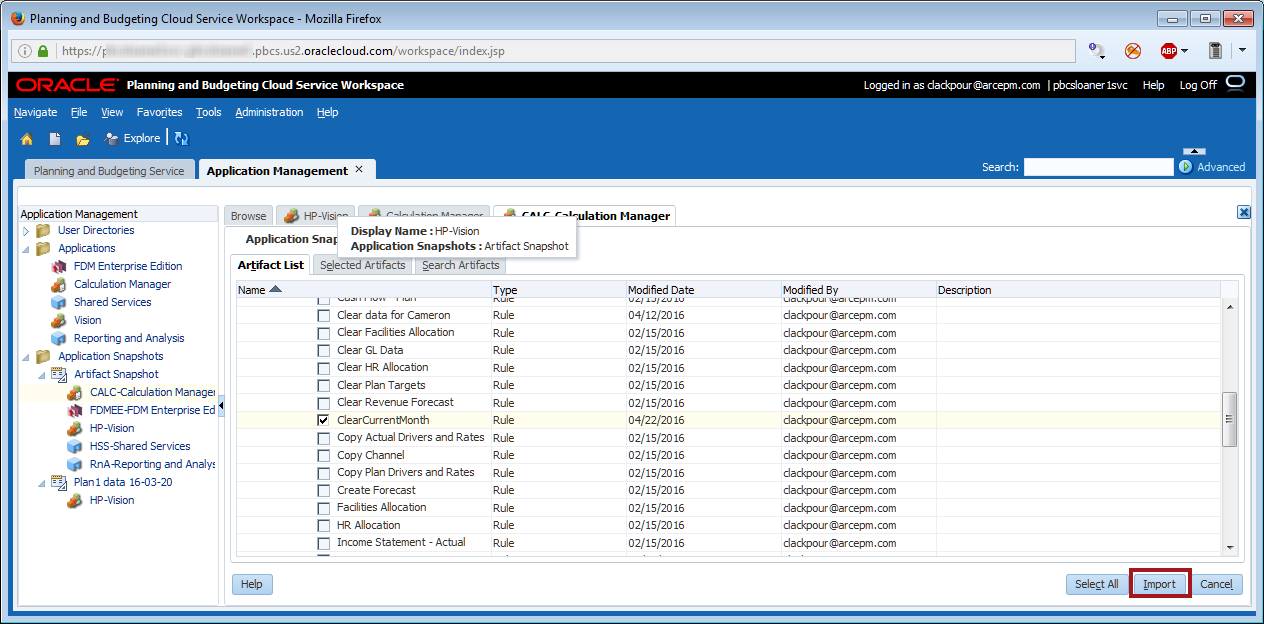Collapse the Application Snapshots tree node
Viewport: 1264px width, 624px height.
coord(26,356)
